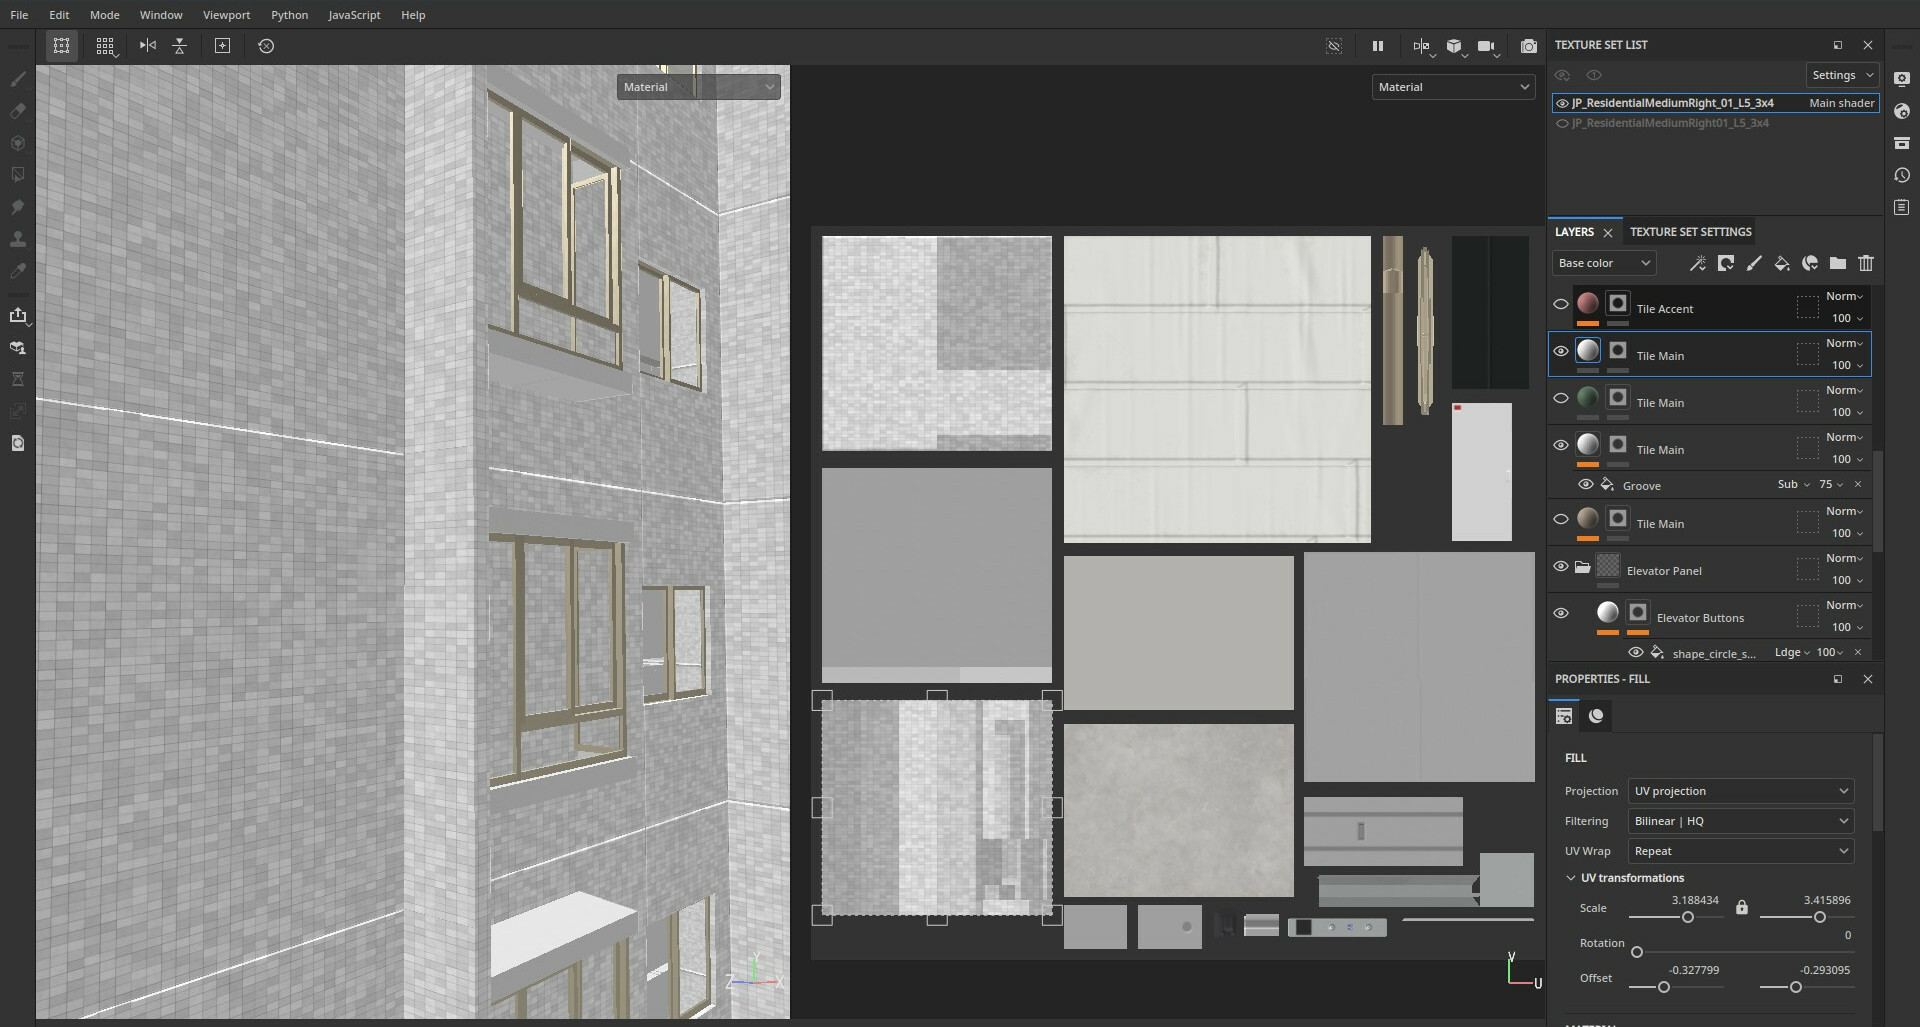
Task: Hide the Tile Accent layer
Action: click(x=1560, y=304)
